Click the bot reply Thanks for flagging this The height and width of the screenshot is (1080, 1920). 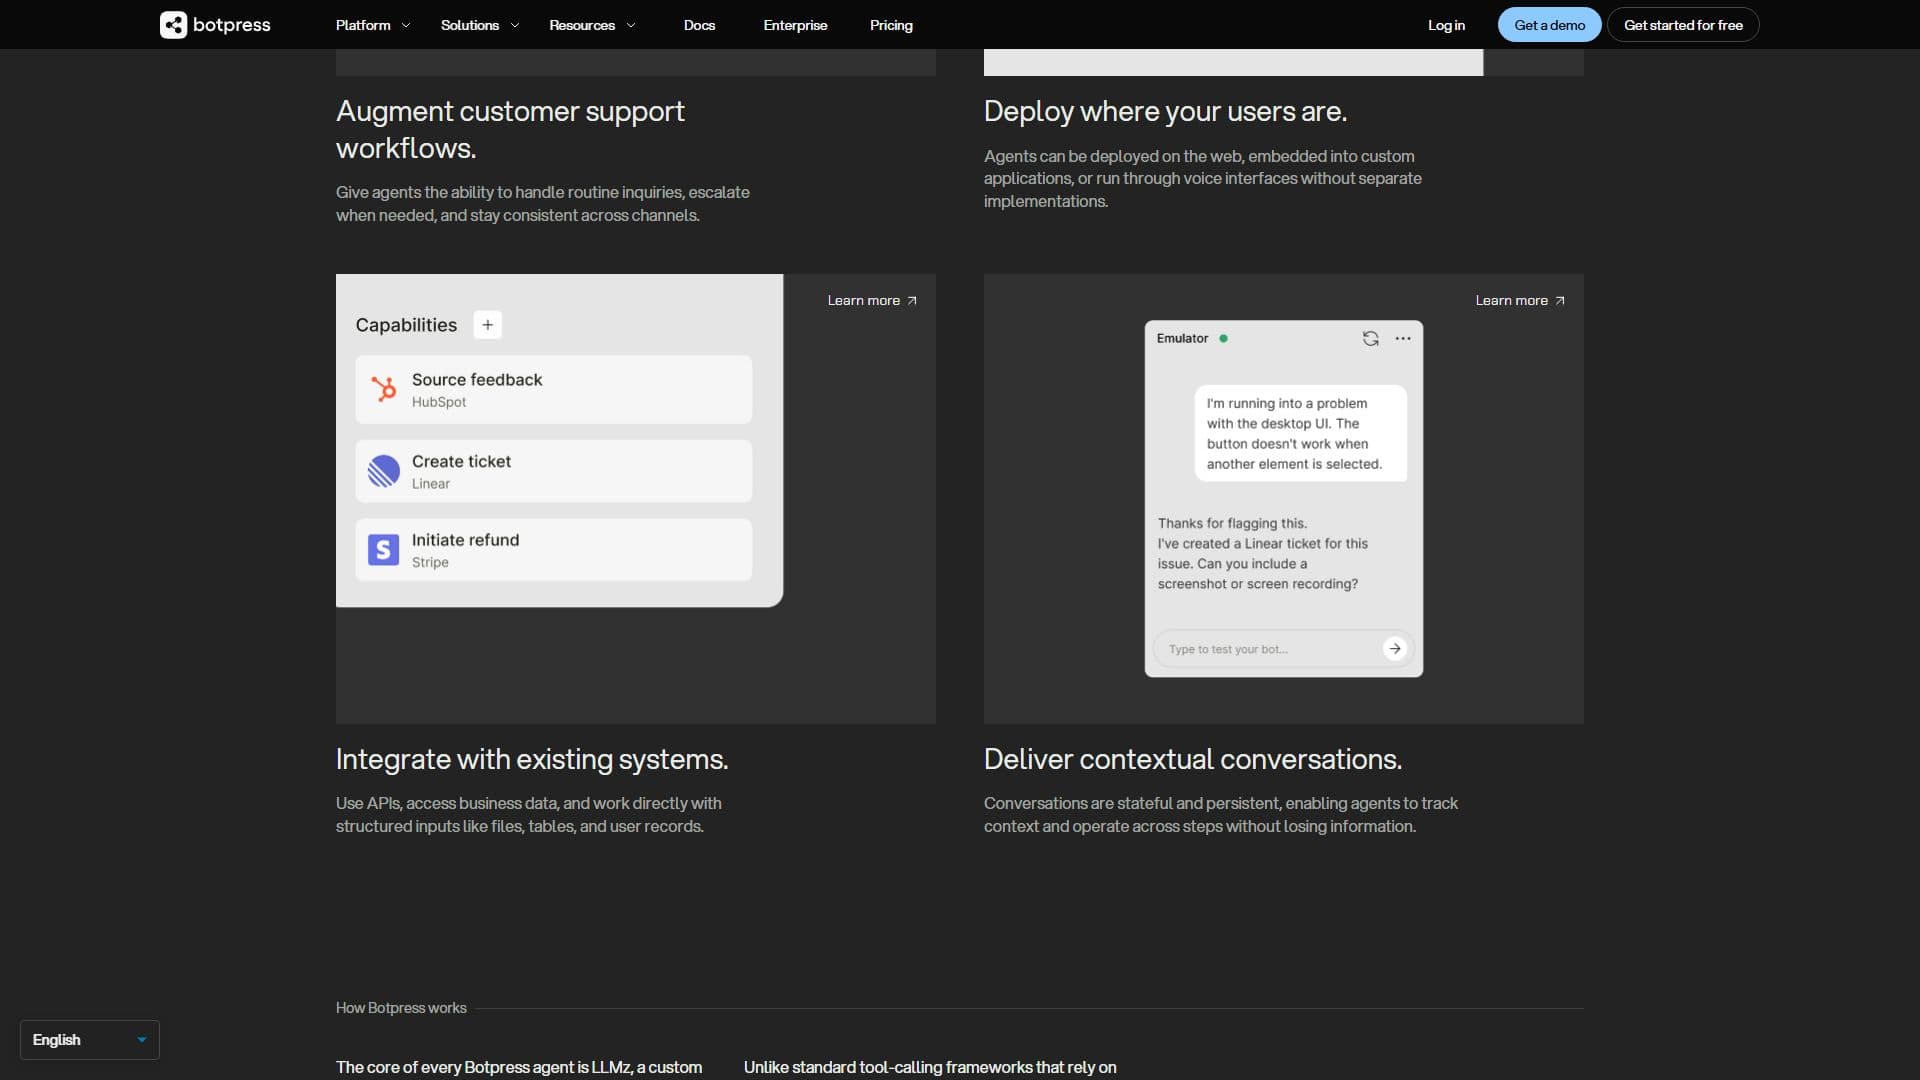pos(1263,553)
